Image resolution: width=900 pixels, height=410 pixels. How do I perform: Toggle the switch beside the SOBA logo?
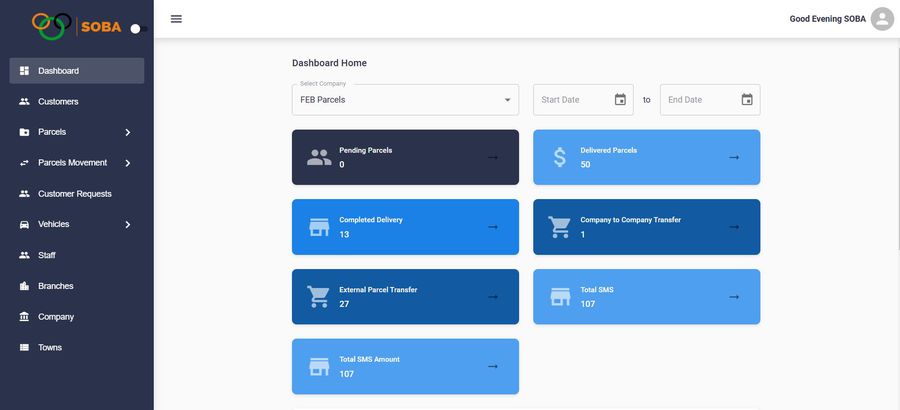139,29
